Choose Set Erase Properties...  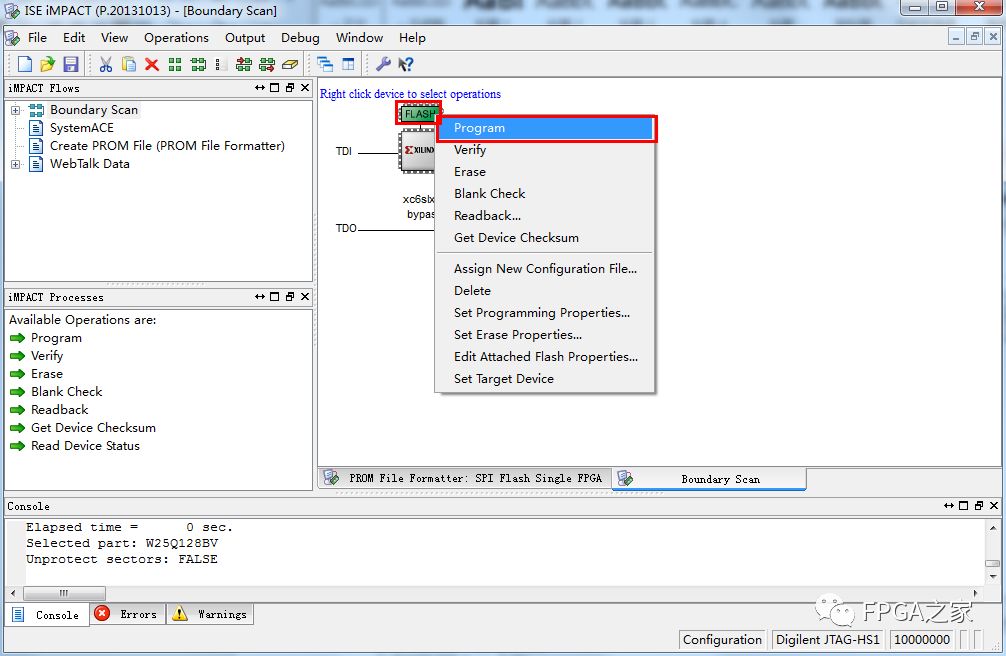pos(545,334)
